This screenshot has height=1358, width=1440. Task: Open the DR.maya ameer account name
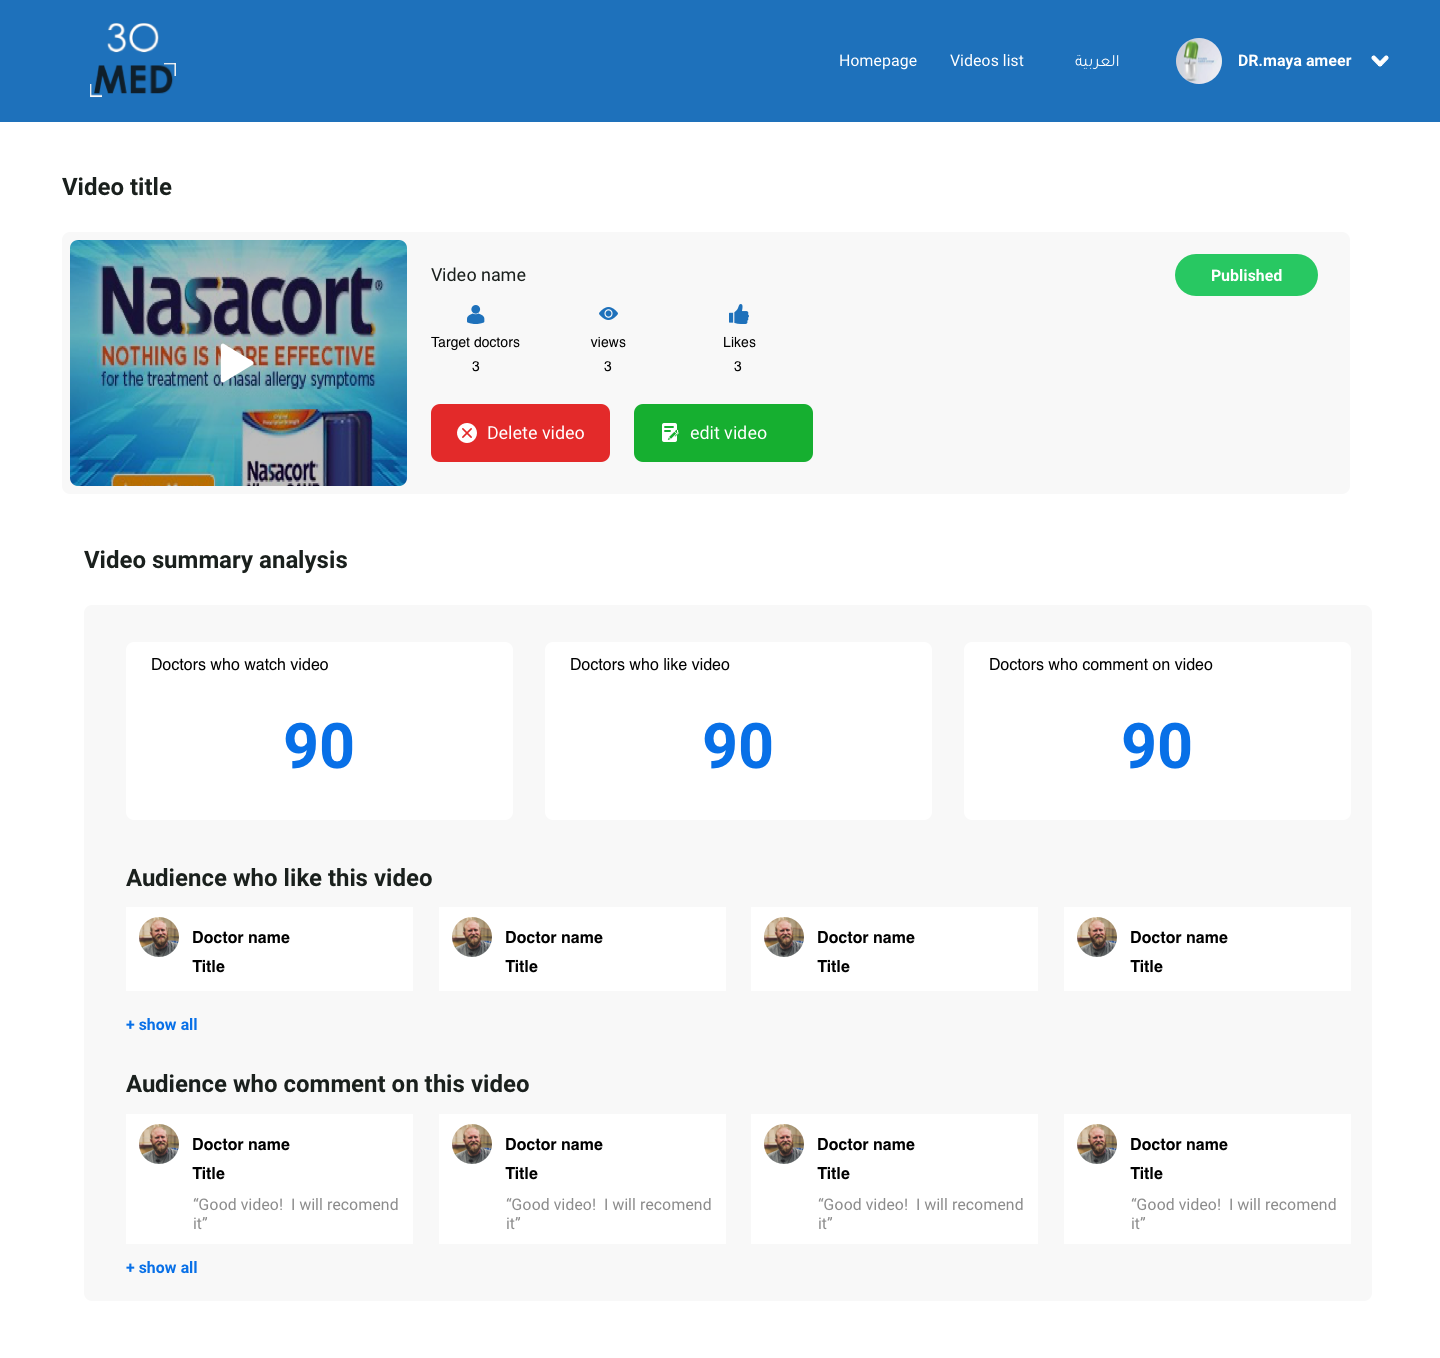[1294, 61]
